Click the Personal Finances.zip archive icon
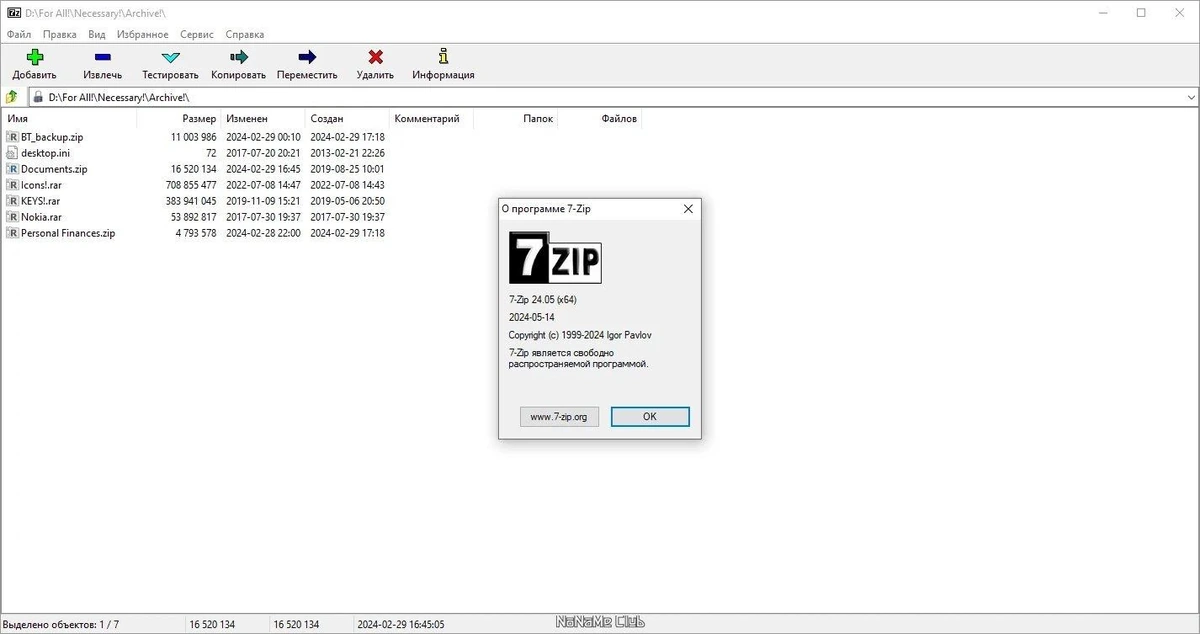 click(13, 233)
